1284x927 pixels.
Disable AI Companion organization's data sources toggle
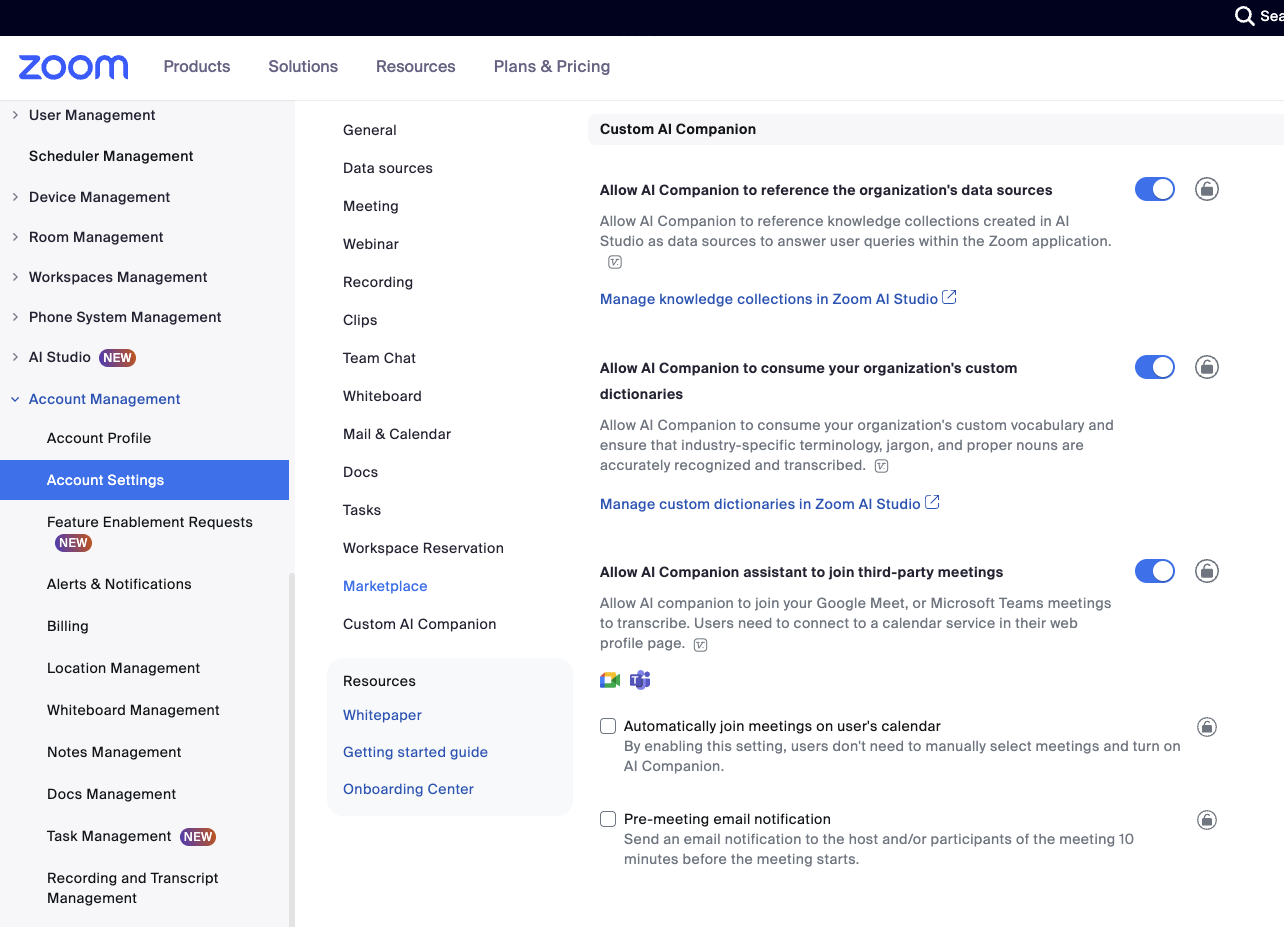(1154, 189)
